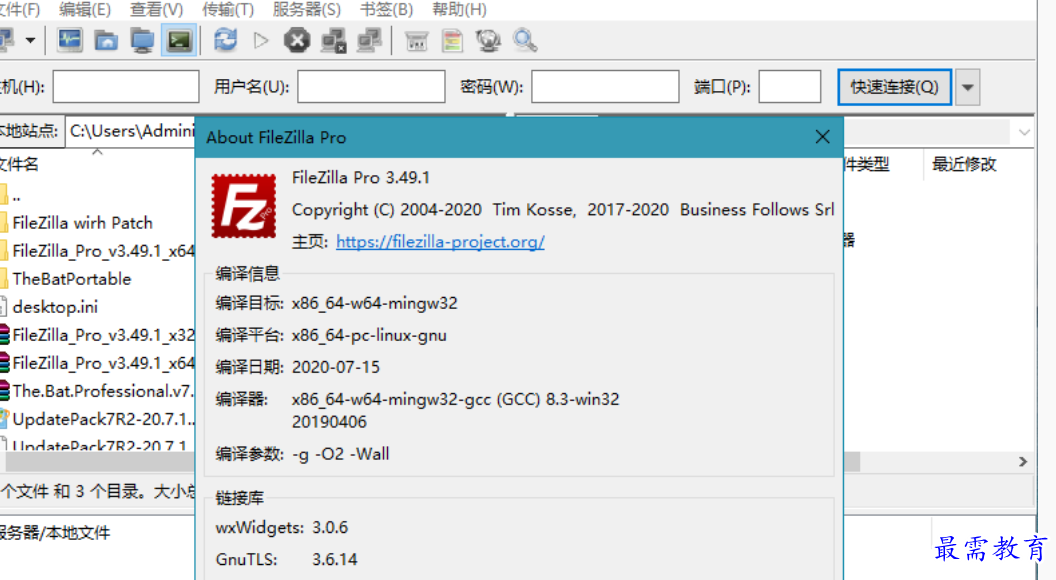
Task: Open the 书签(B) menu
Action: click(386, 9)
